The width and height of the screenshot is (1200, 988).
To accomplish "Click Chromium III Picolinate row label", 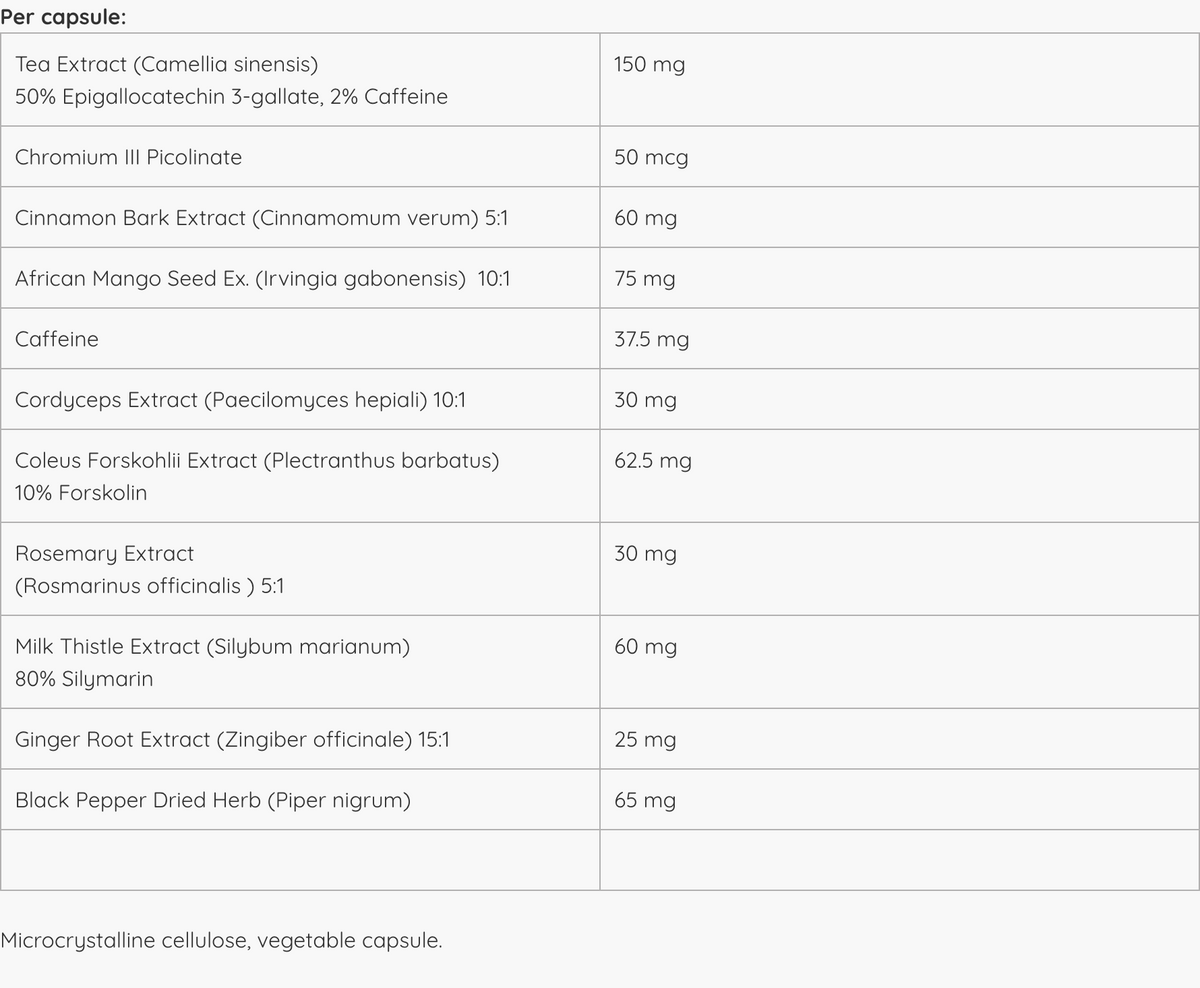I will click(128, 157).
